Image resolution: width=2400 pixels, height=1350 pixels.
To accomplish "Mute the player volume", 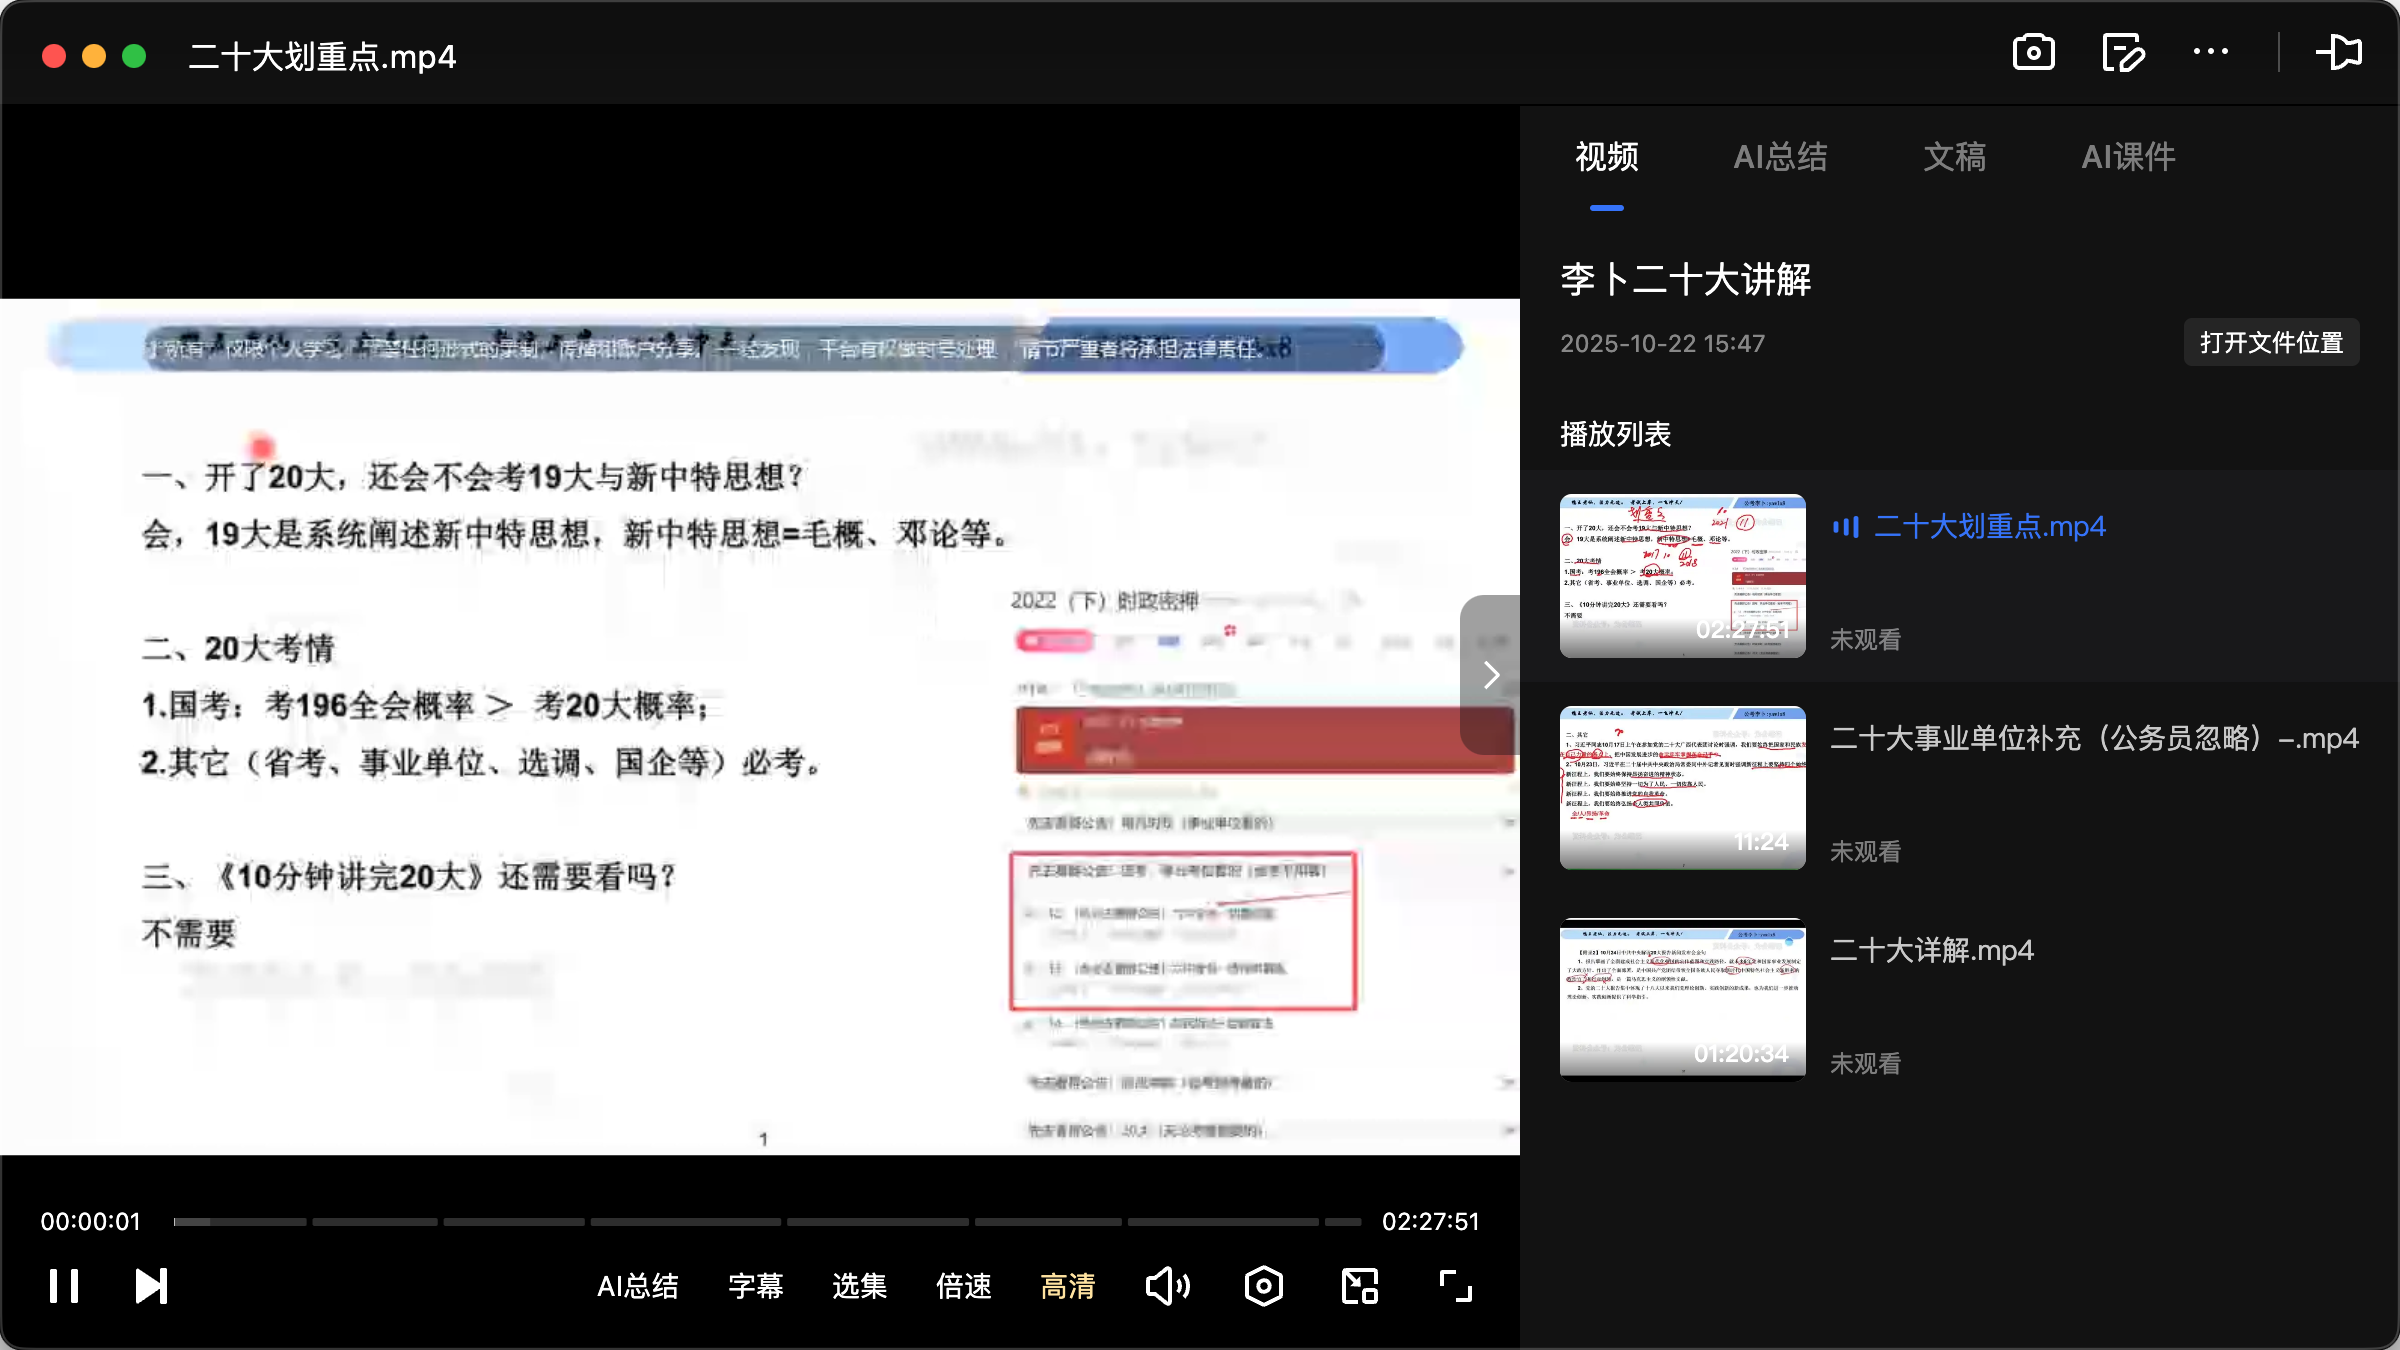I will (1167, 1285).
